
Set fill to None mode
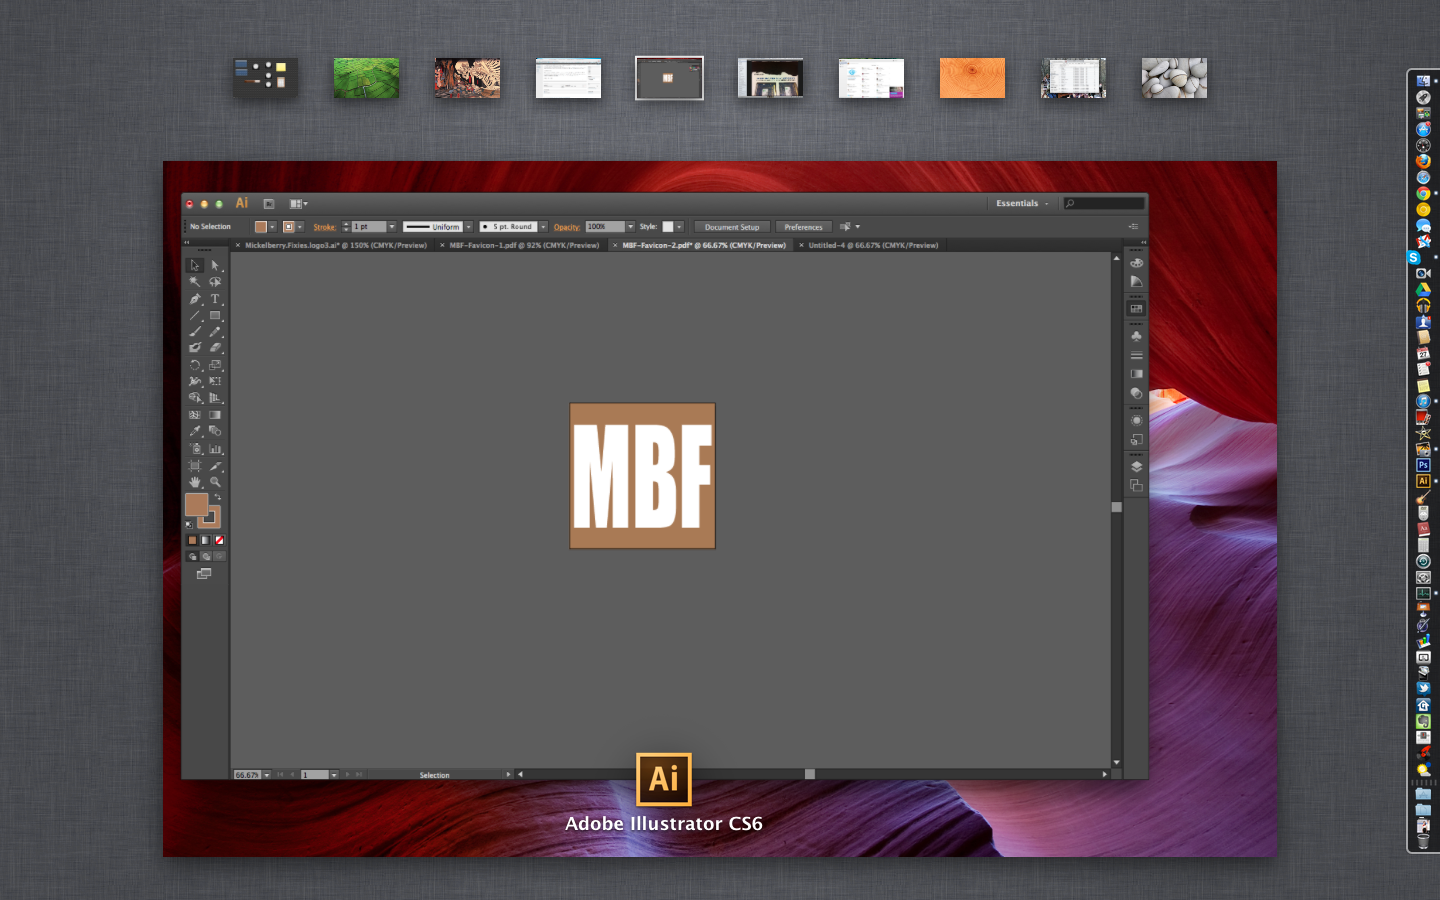pyautogui.click(x=219, y=540)
